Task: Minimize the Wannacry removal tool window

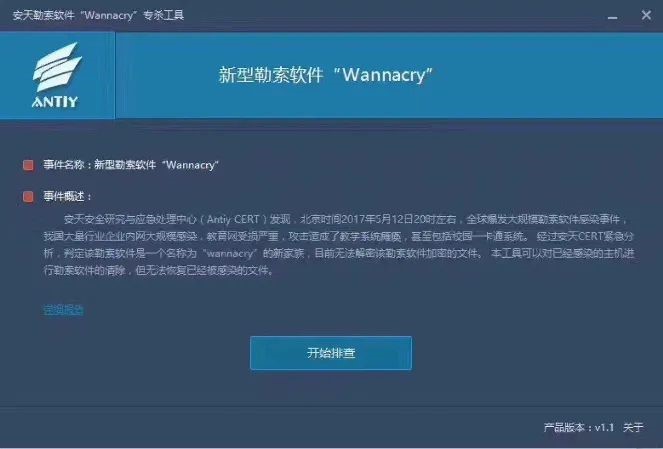Action: click(x=612, y=17)
